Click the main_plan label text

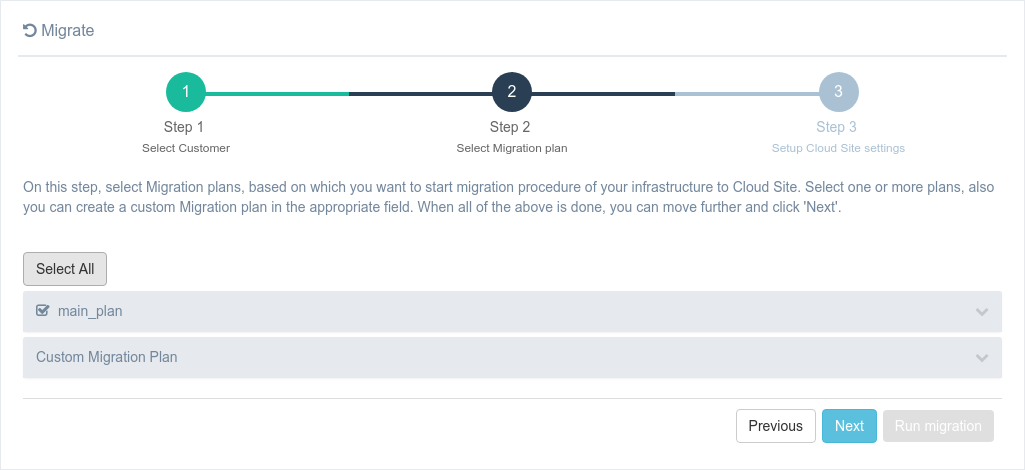pyautogui.click(x=90, y=311)
